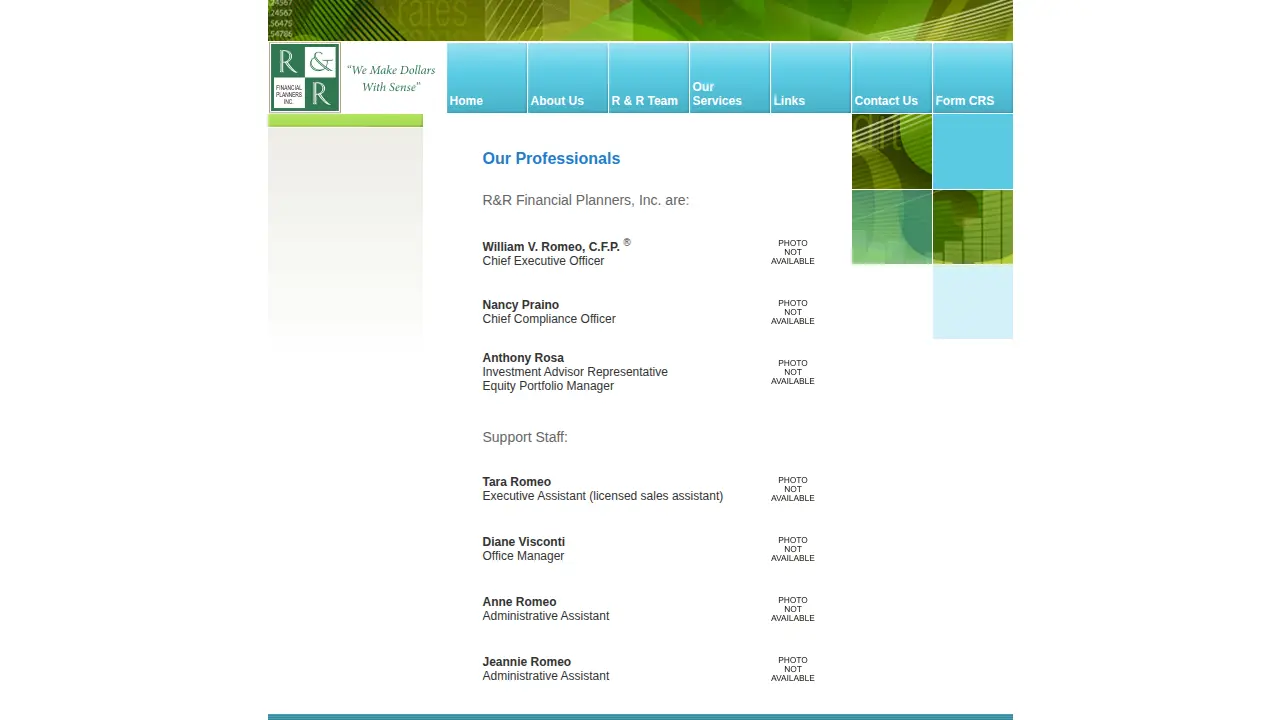Click the name Jeannie Romeo

[527, 662]
